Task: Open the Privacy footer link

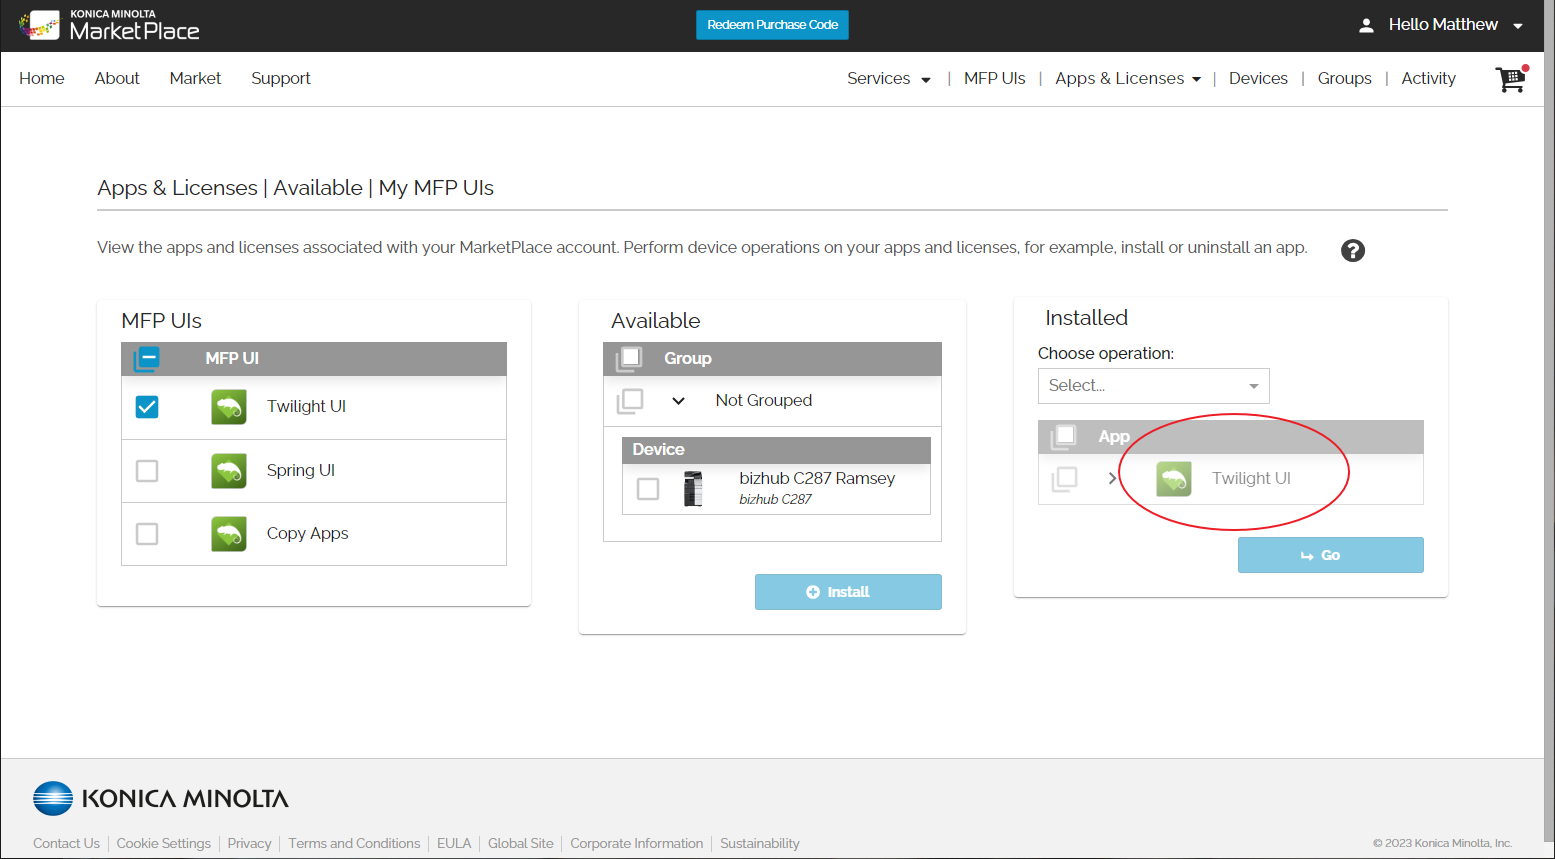Action: (249, 844)
